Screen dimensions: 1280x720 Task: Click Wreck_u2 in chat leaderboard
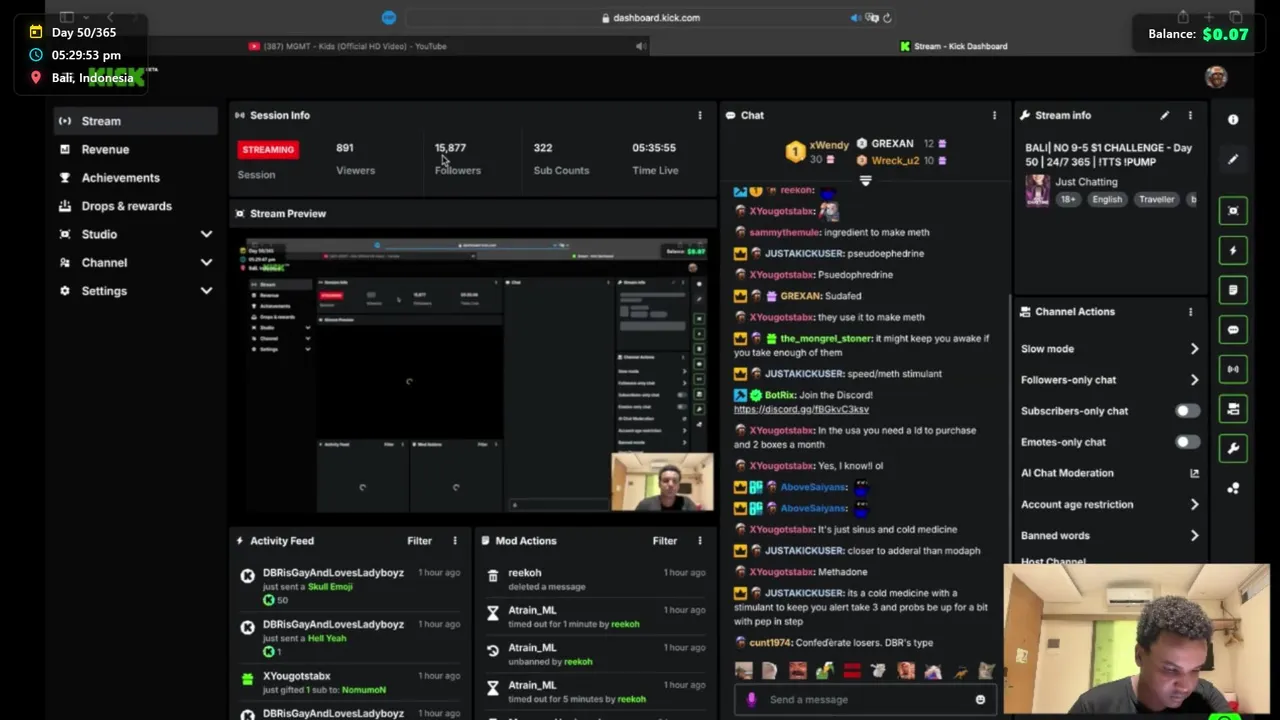895,160
